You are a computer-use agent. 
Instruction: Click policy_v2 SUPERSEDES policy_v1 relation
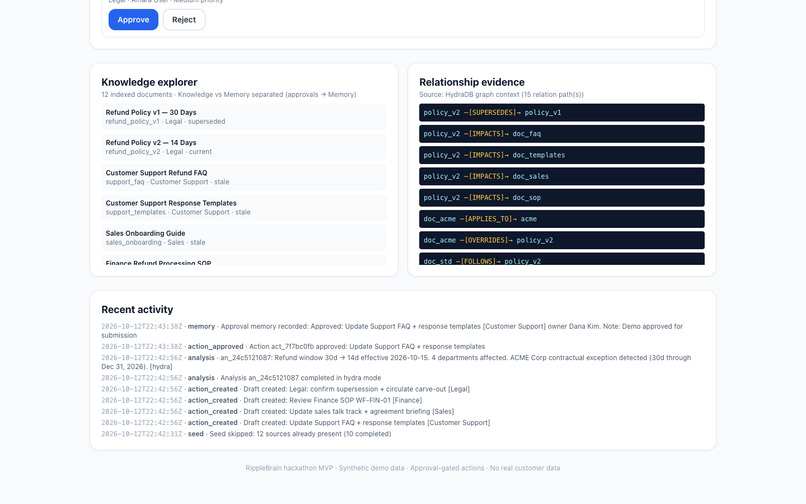coord(561,113)
